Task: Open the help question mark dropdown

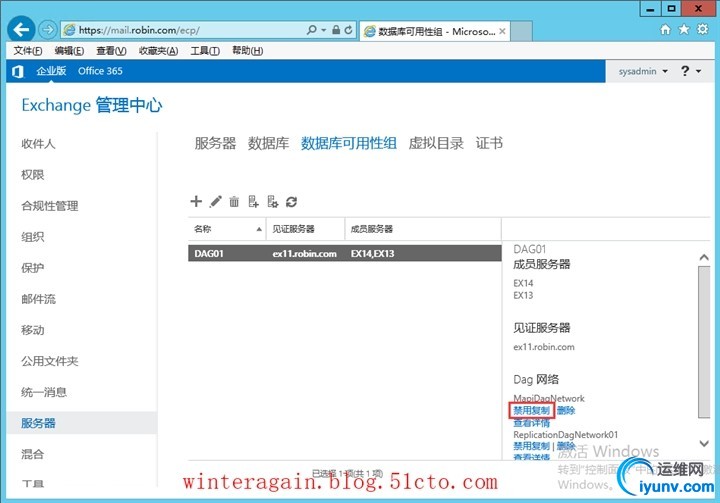Action: pos(691,71)
